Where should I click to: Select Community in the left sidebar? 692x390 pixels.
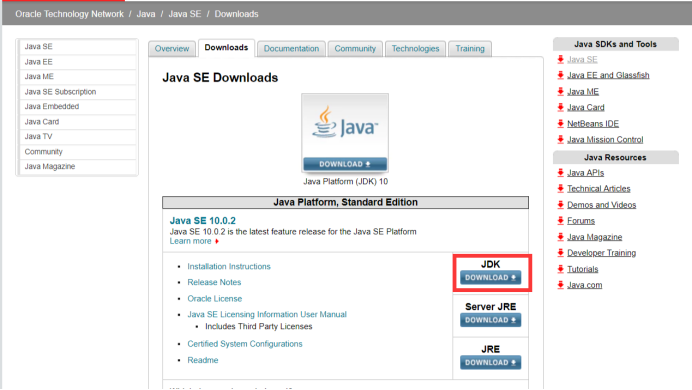(x=78, y=152)
